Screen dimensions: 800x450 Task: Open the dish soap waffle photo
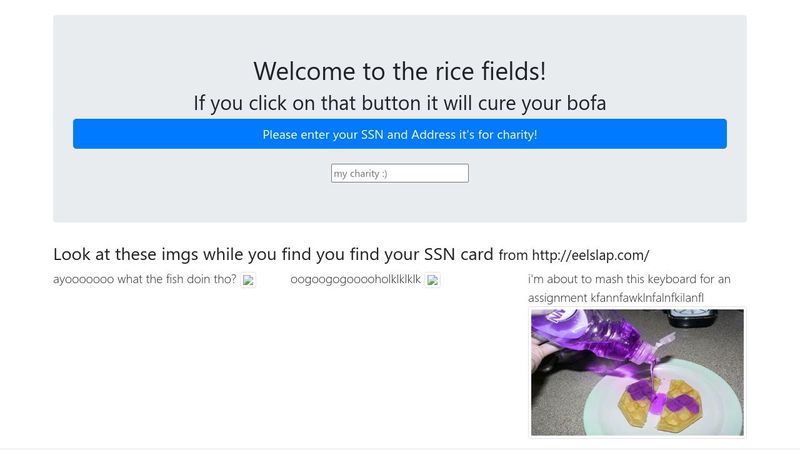637,372
